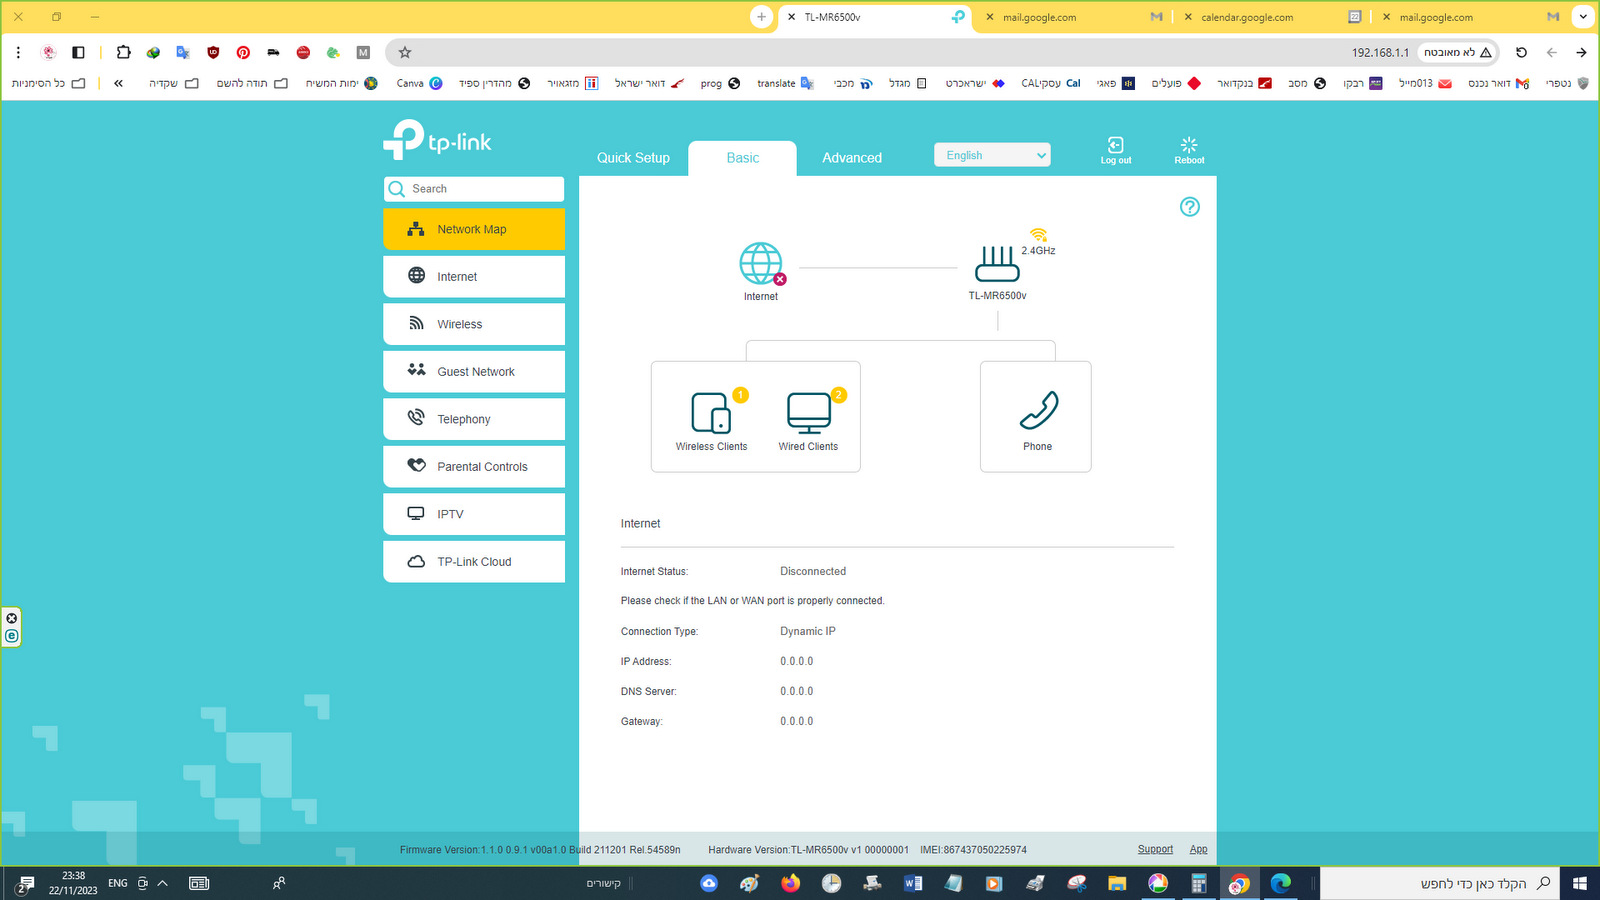1600x900 pixels.
Task: Open the notification center icon
Action: [x=25, y=884]
